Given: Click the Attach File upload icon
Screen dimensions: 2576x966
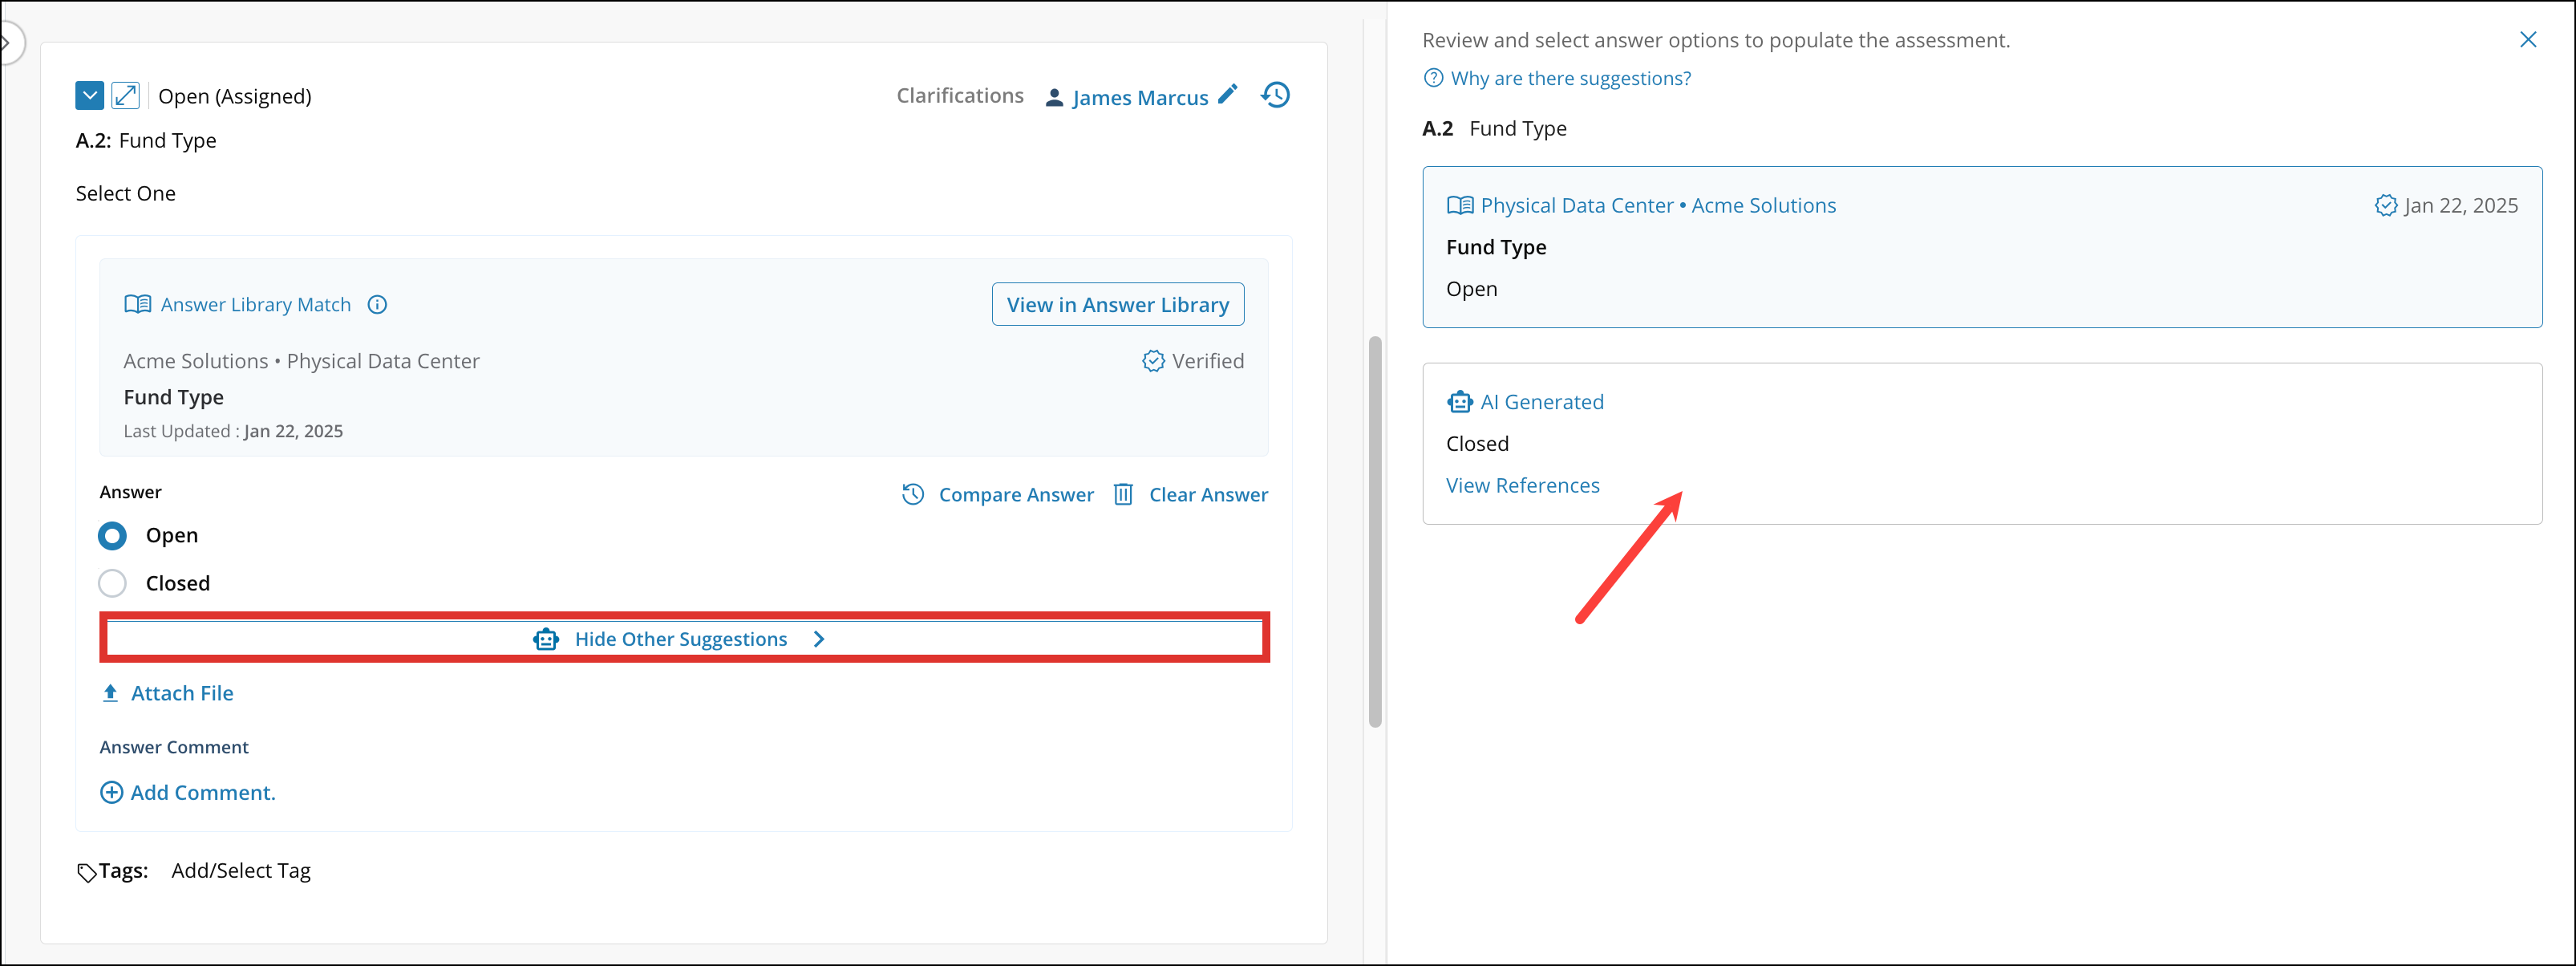Looking at the screenshot, I should coord(110,693).
